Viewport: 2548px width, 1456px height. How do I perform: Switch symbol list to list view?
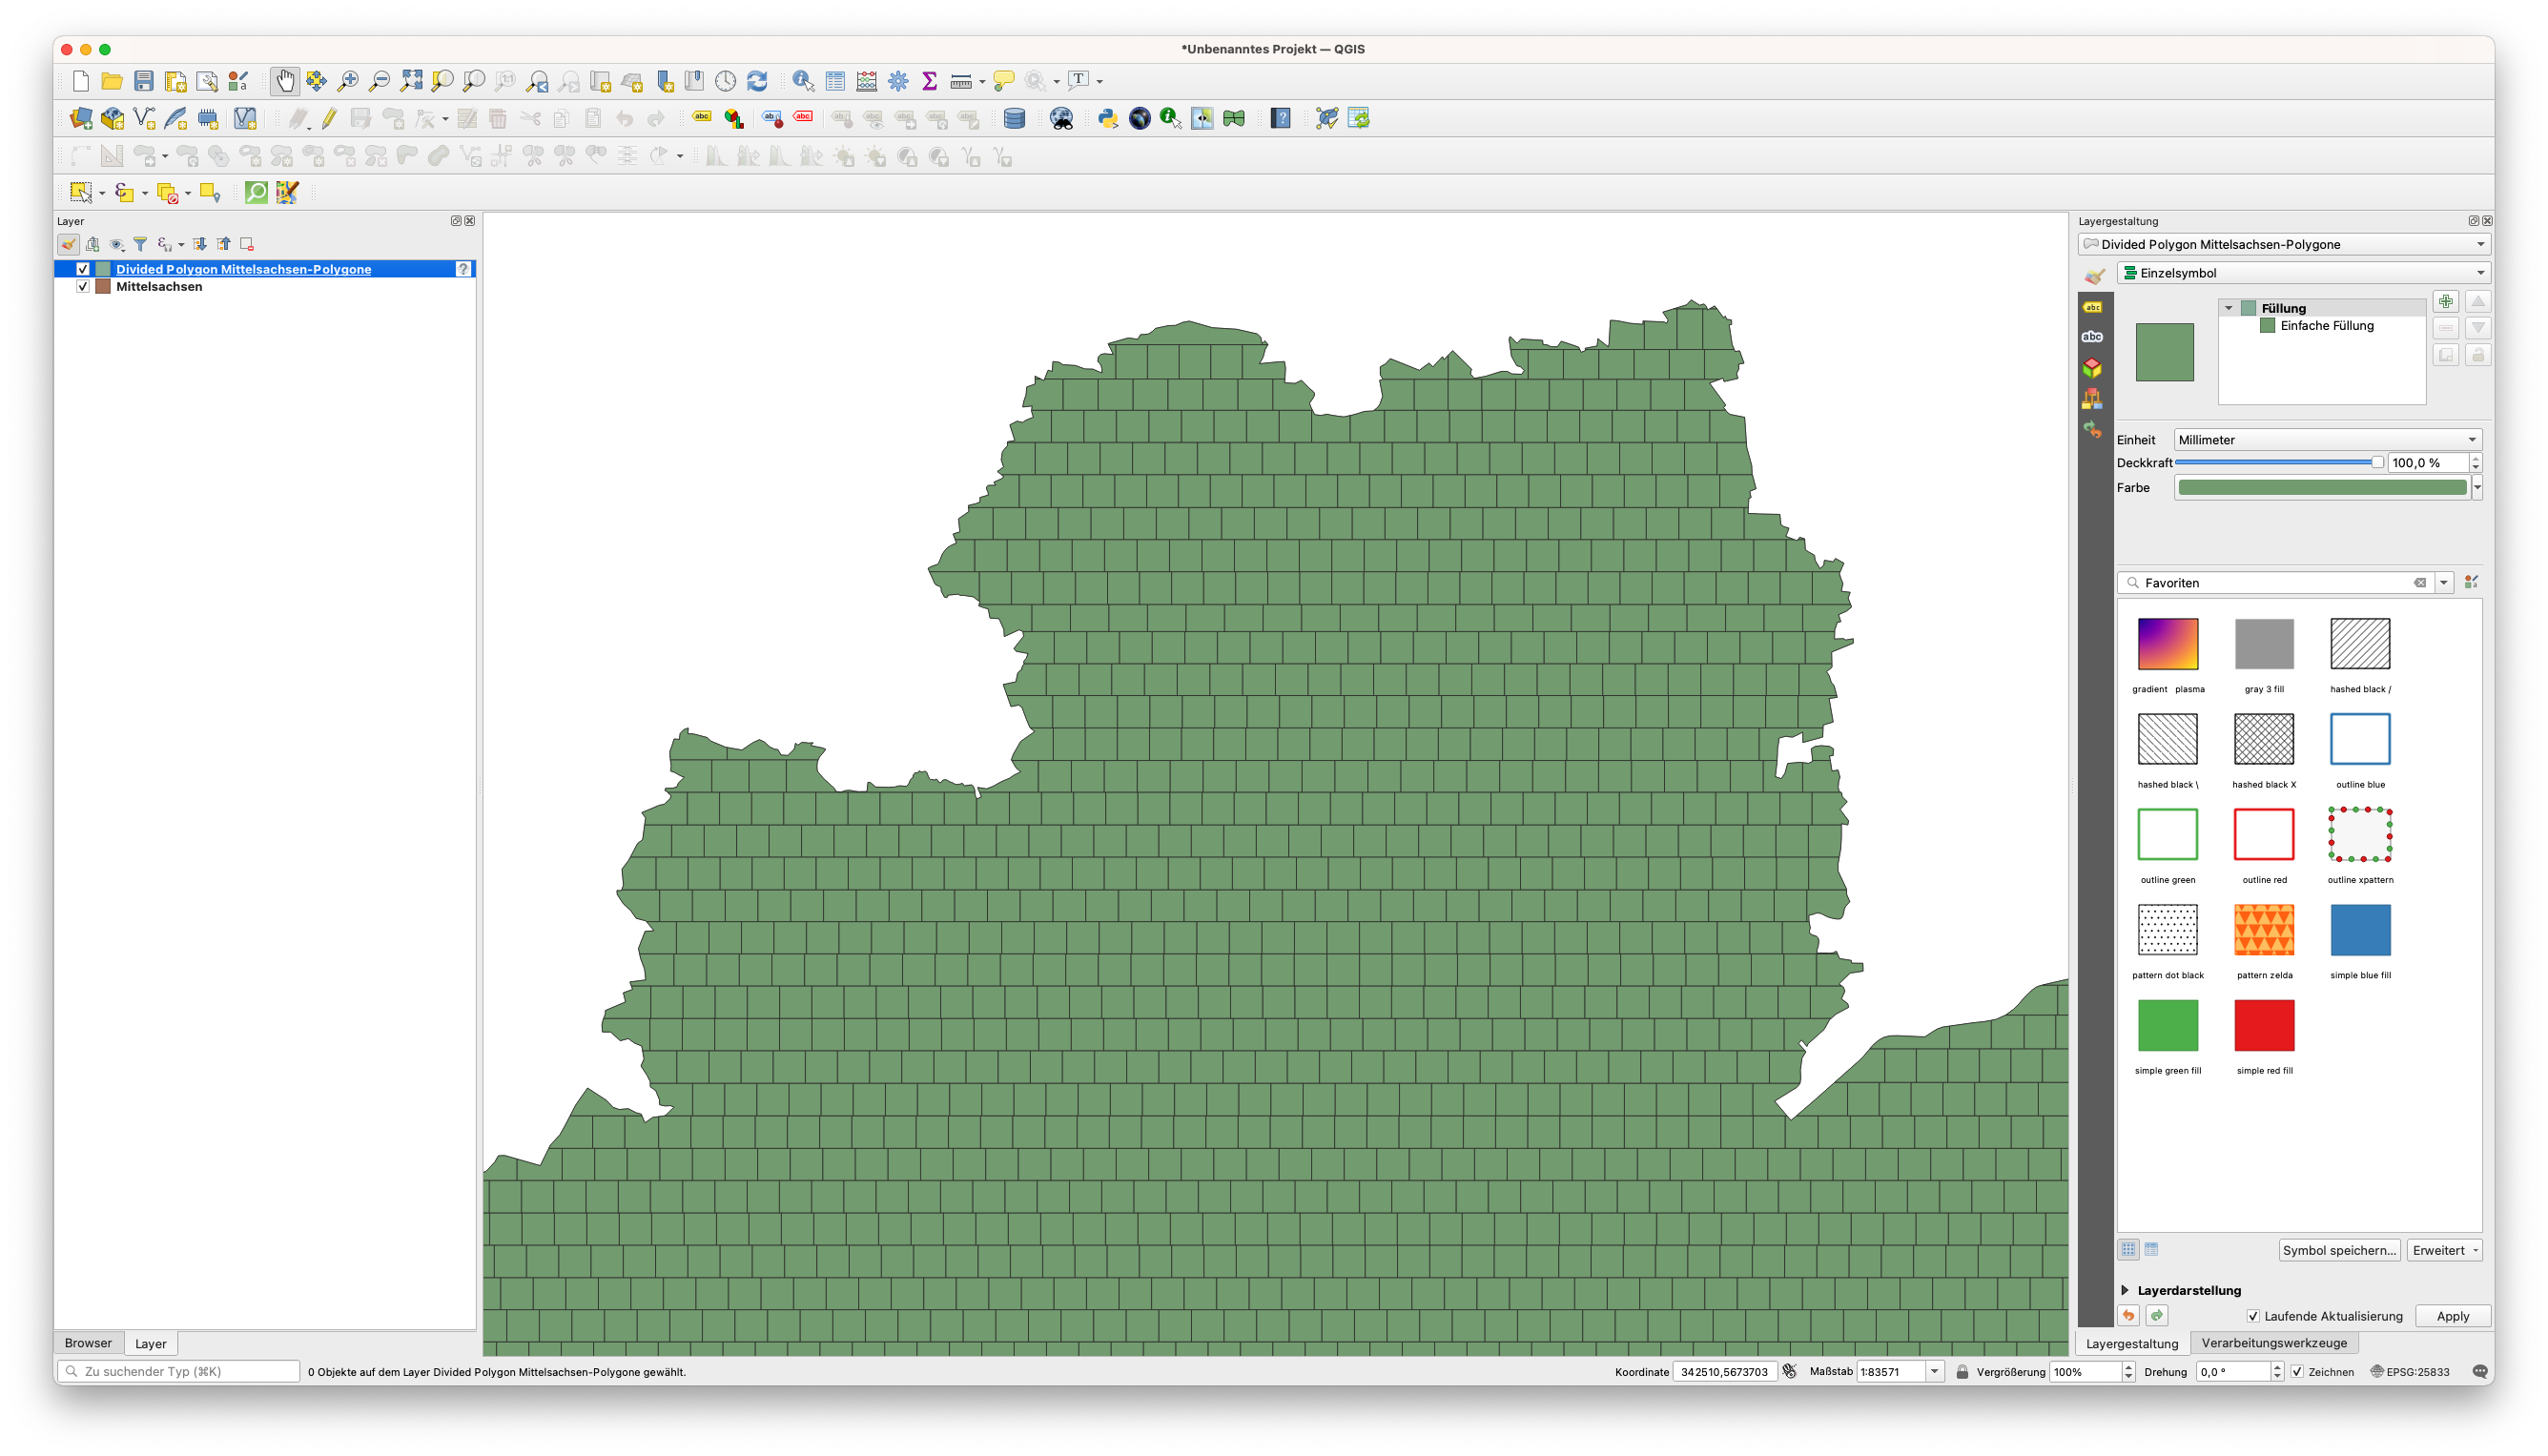[x=2152, y=1249]
